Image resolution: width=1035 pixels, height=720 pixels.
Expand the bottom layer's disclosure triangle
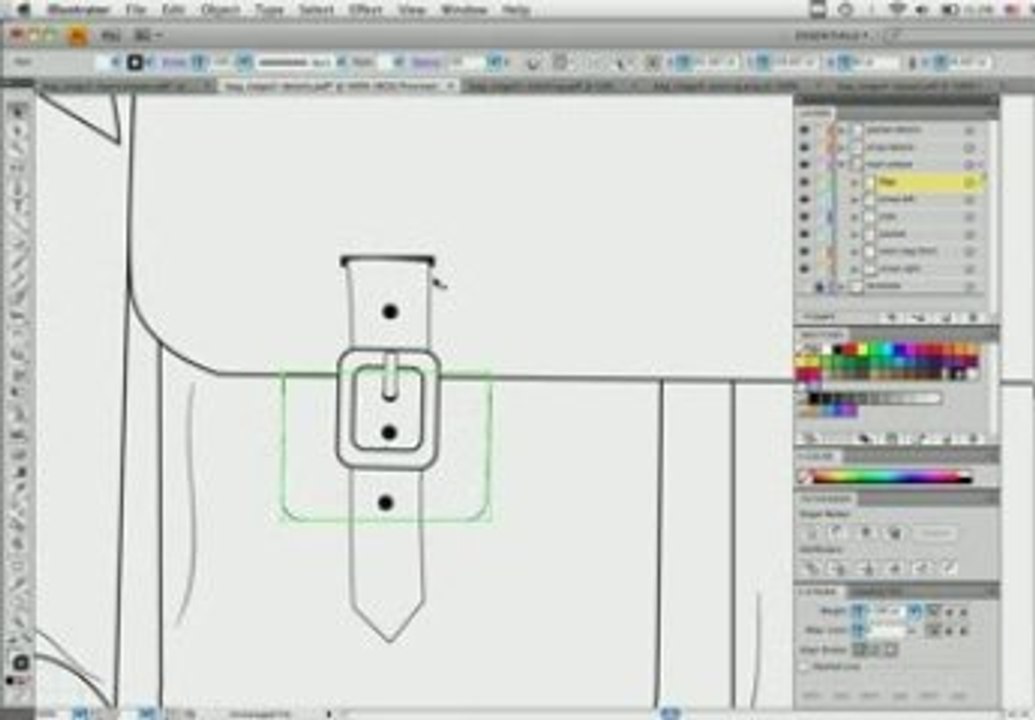tap(842, 286)
